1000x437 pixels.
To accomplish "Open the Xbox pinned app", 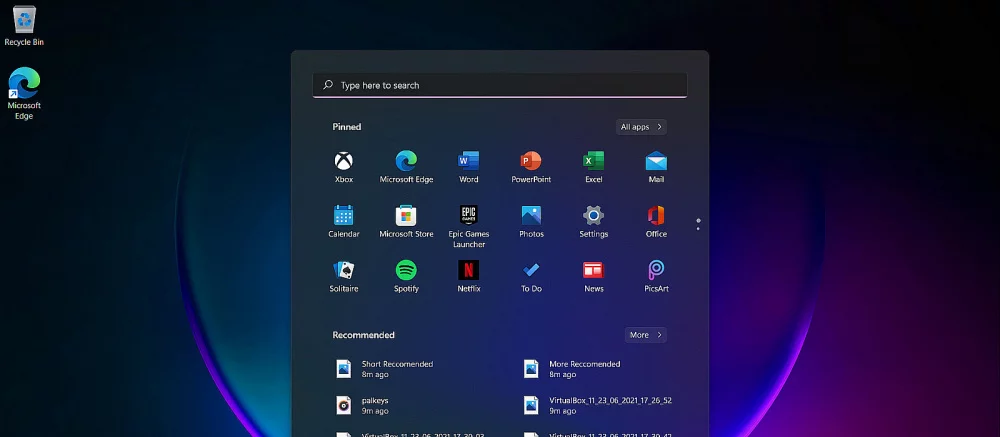I will point(344,168).
